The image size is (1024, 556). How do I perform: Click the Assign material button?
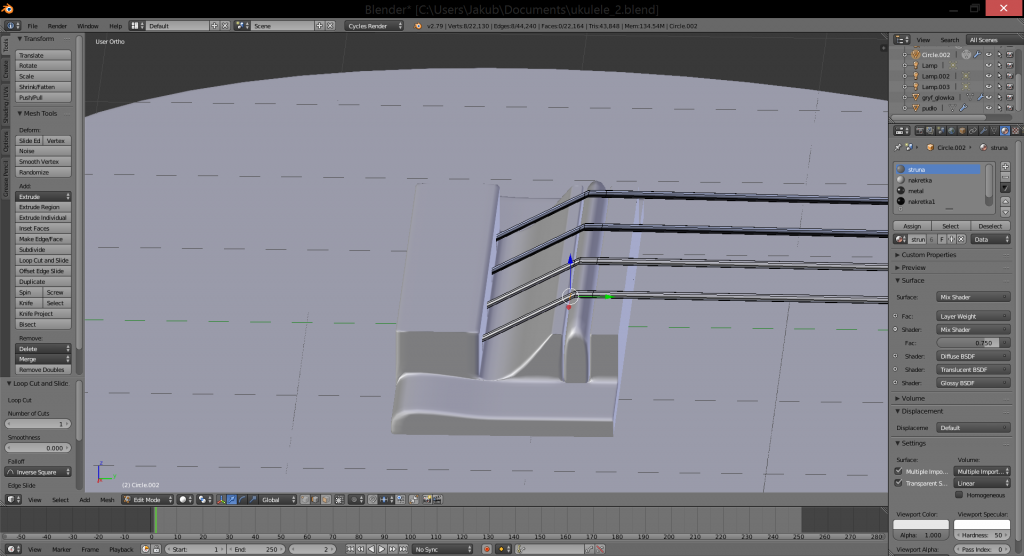(x=912, y=226)
